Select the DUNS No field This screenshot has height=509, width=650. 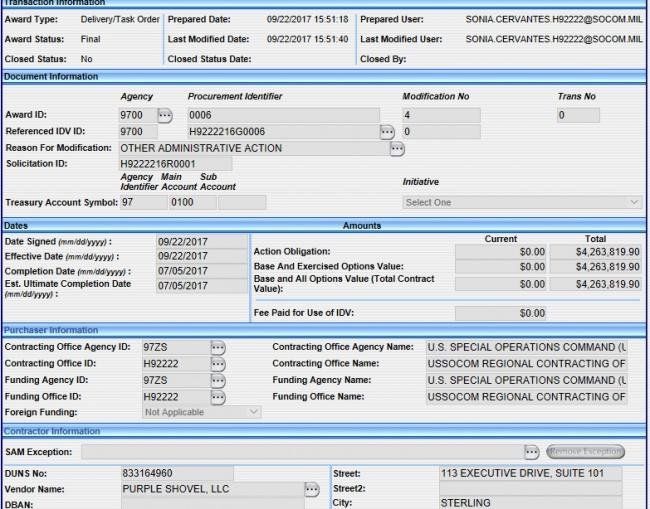point(177,473)
